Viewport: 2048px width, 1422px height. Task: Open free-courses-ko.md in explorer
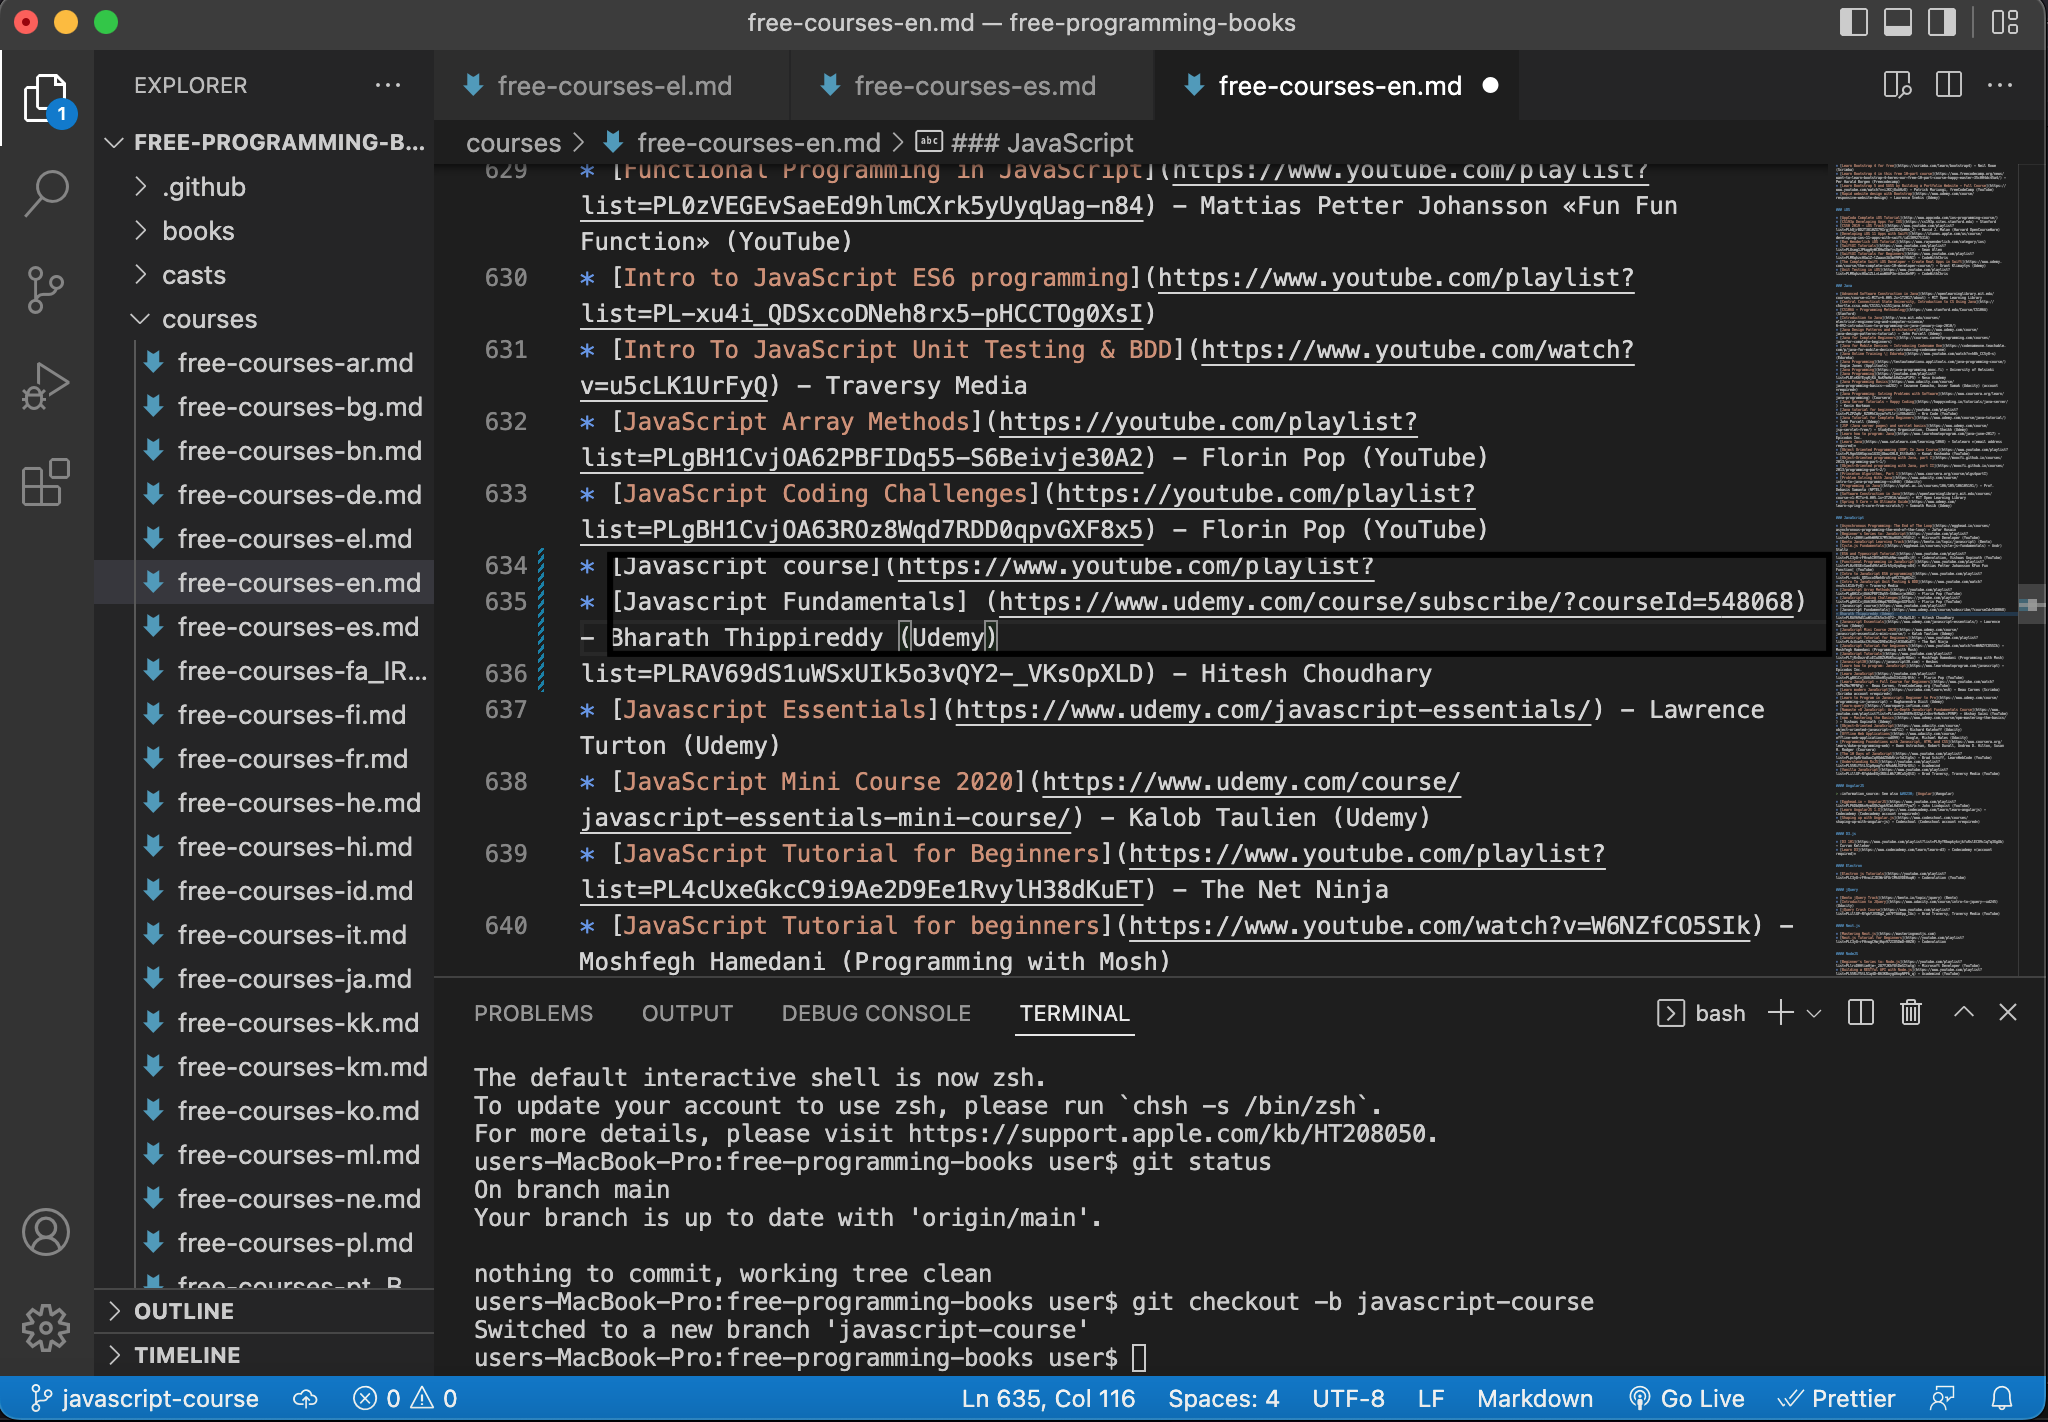pos(265,1111)
